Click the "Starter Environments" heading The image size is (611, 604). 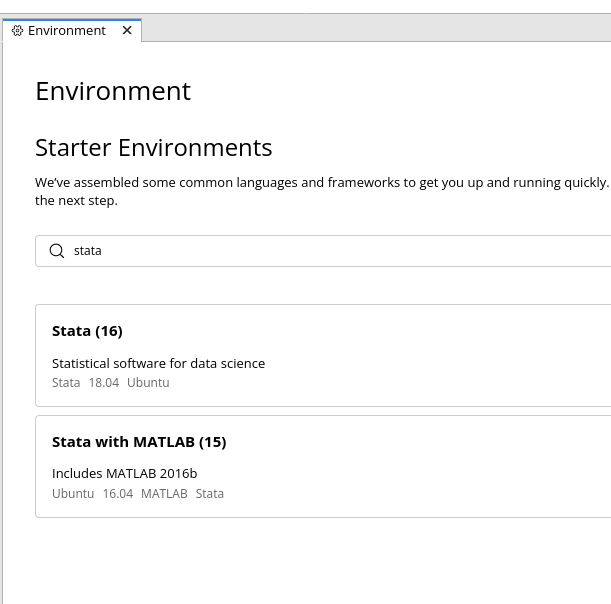click(153, 148)
